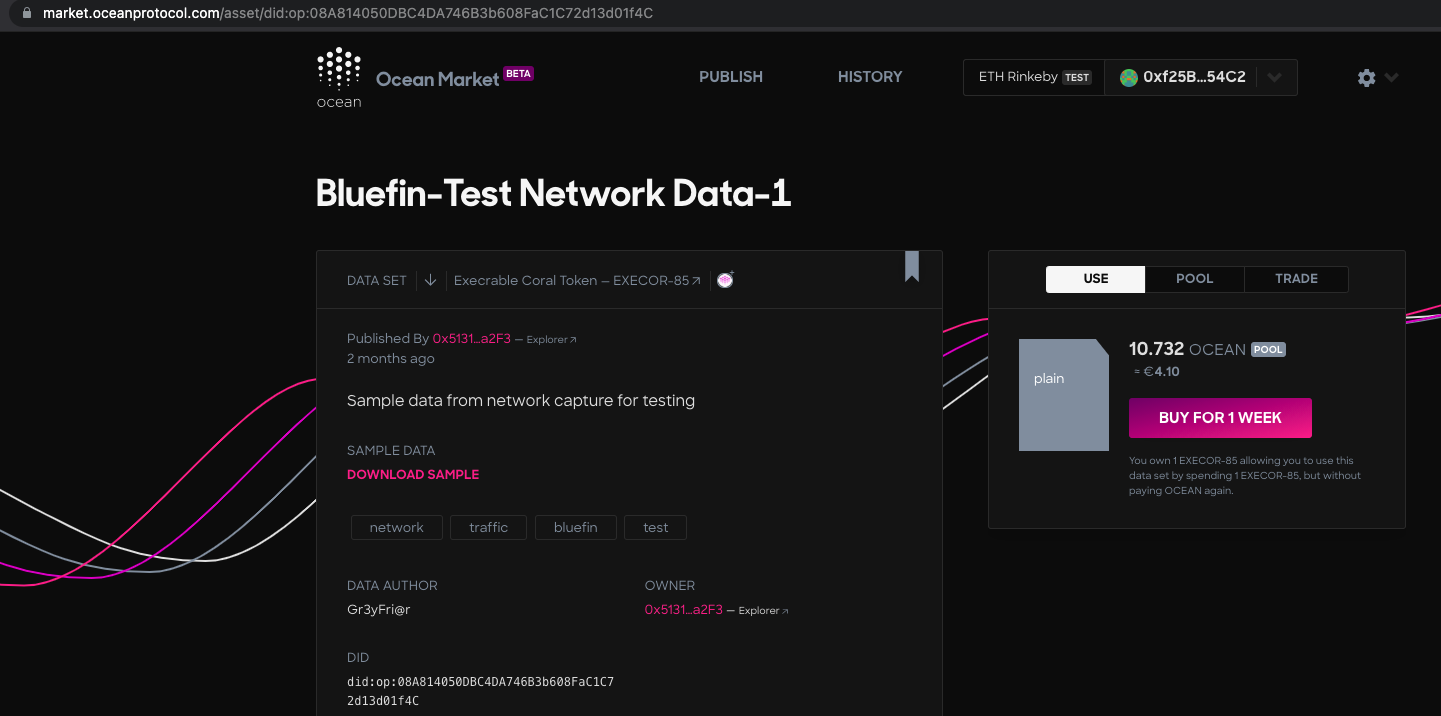
Task: Switch to the POOL tab
Action: [x=1194, y=279]
